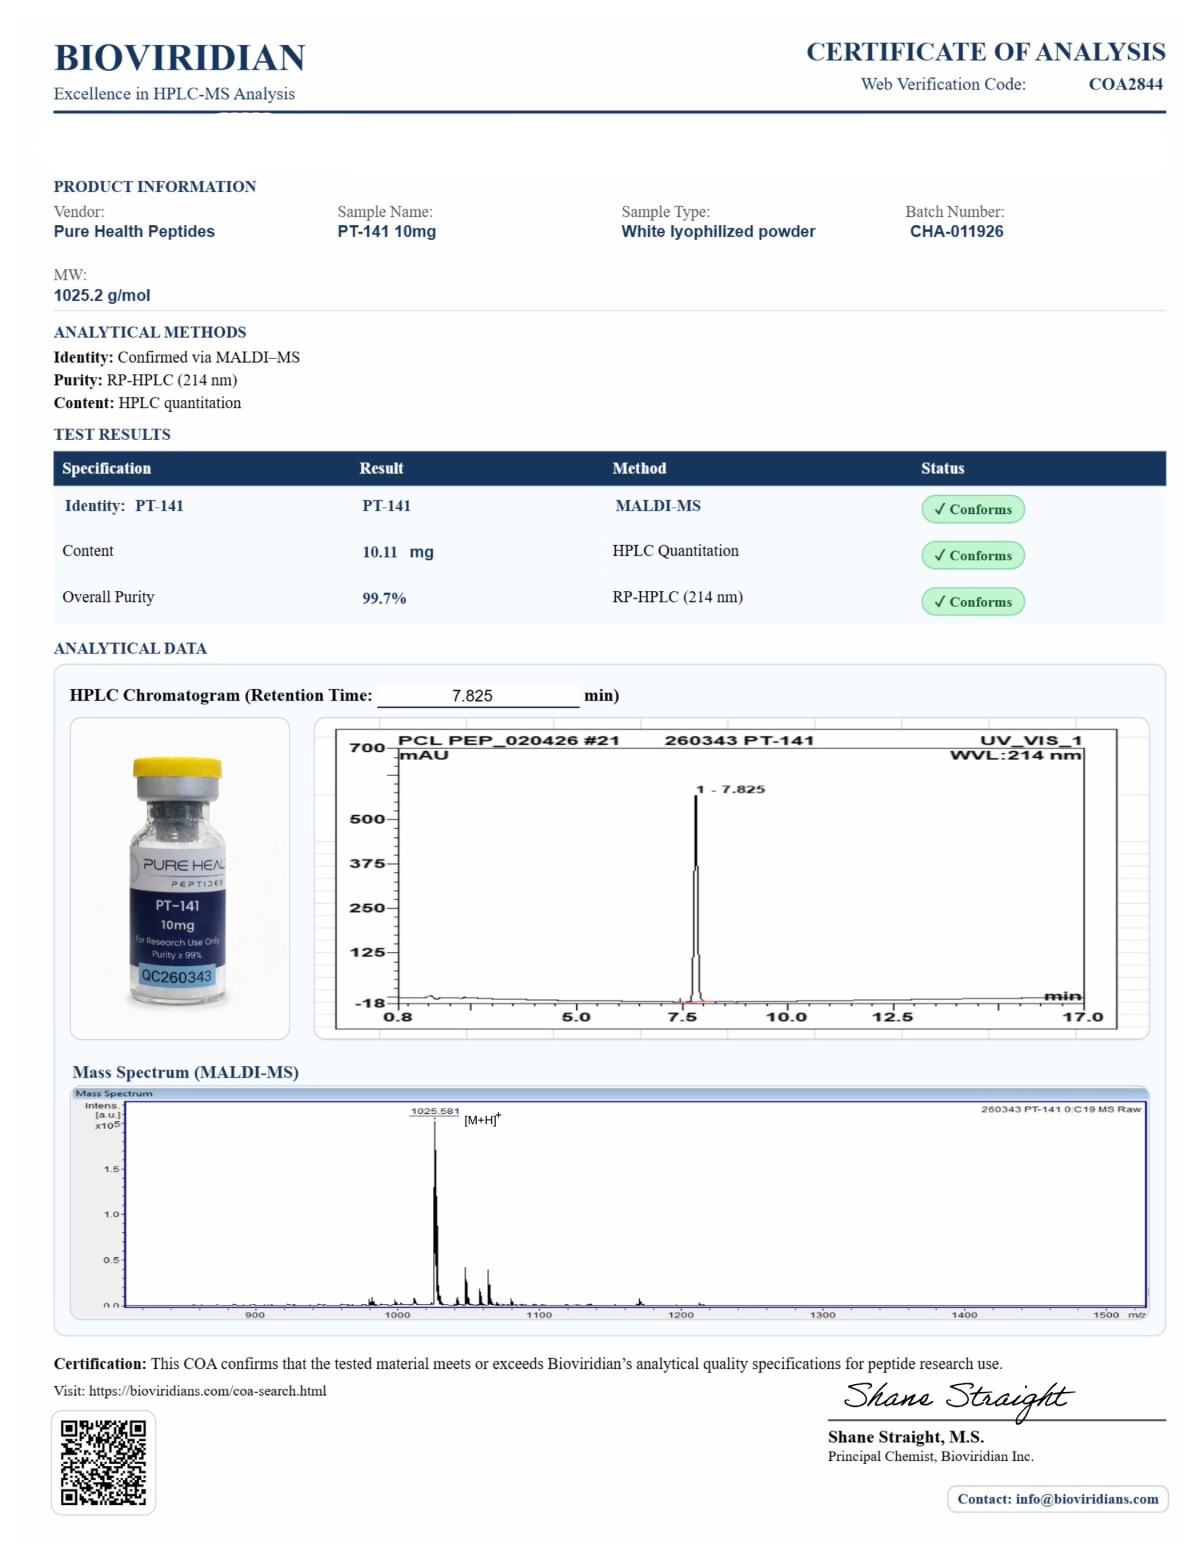Viewport: 1200px width, 1553px height.
Task: Click the 99.7% overall purity result
Action: pos(384,598)
